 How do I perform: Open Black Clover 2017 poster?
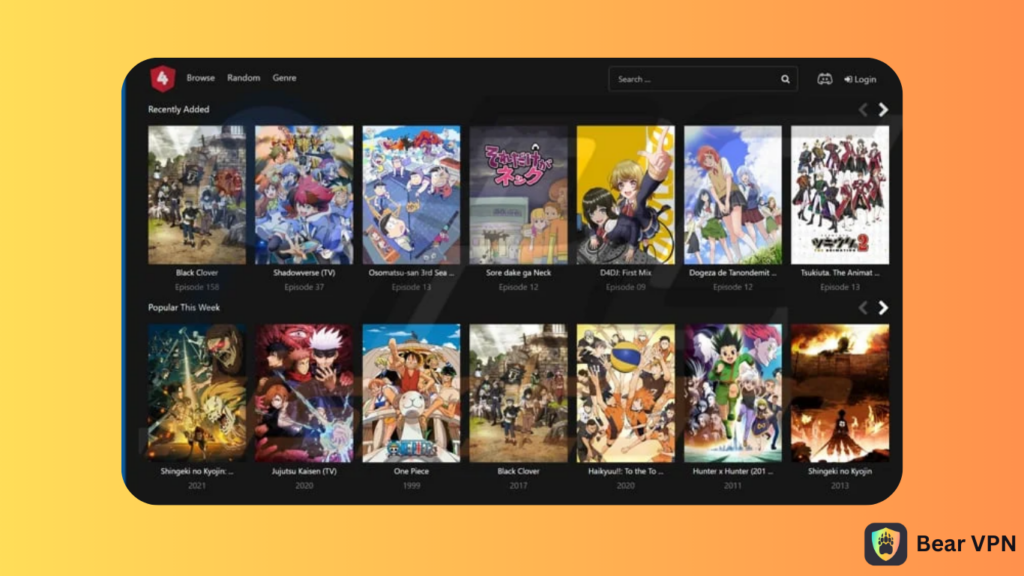point(519,393)
